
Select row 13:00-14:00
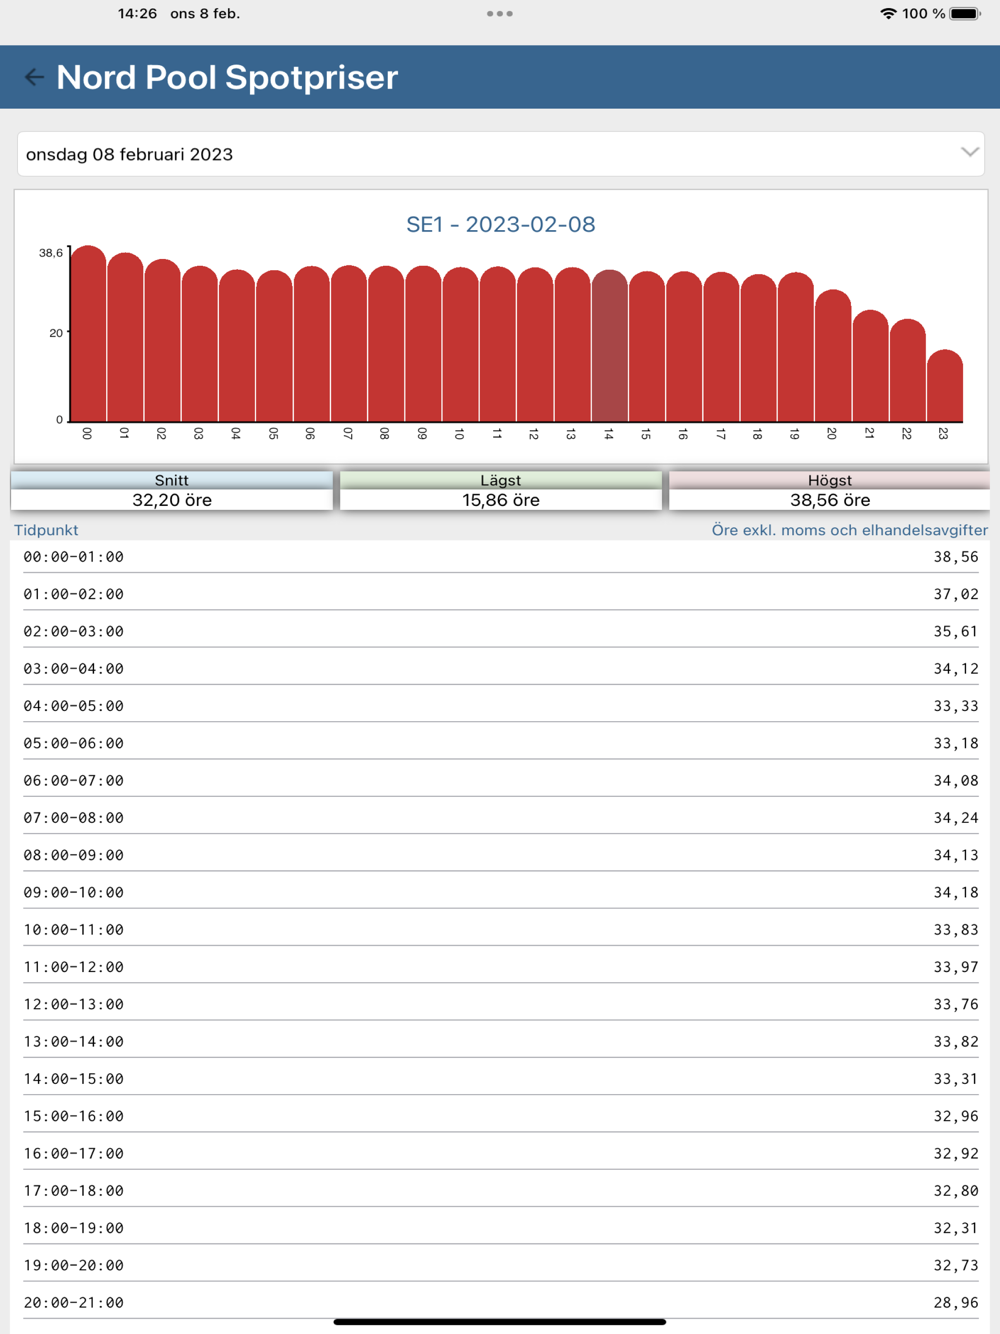[500, 1041]
